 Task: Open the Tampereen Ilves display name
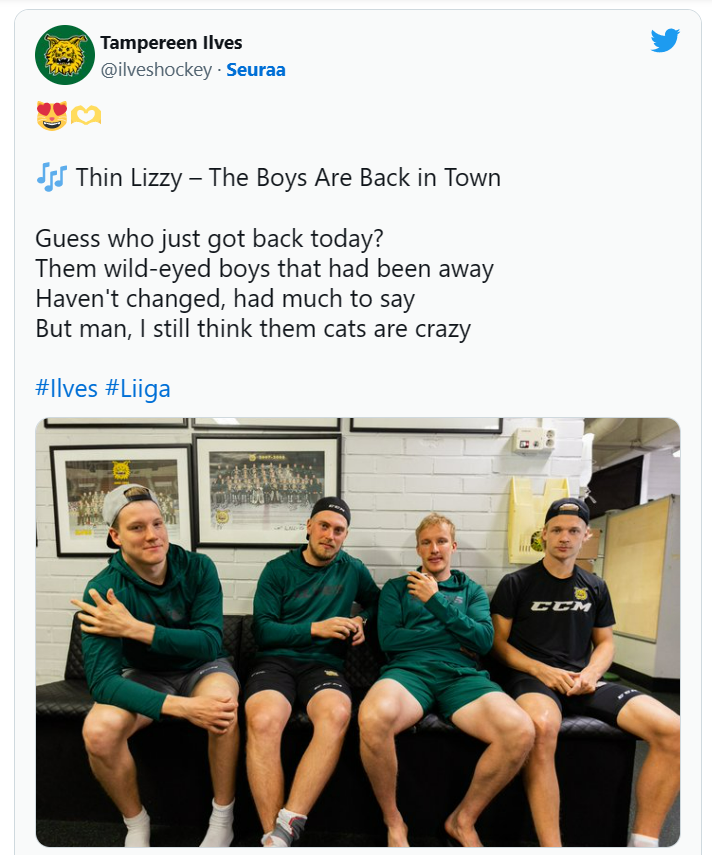[x=171, y=43]
